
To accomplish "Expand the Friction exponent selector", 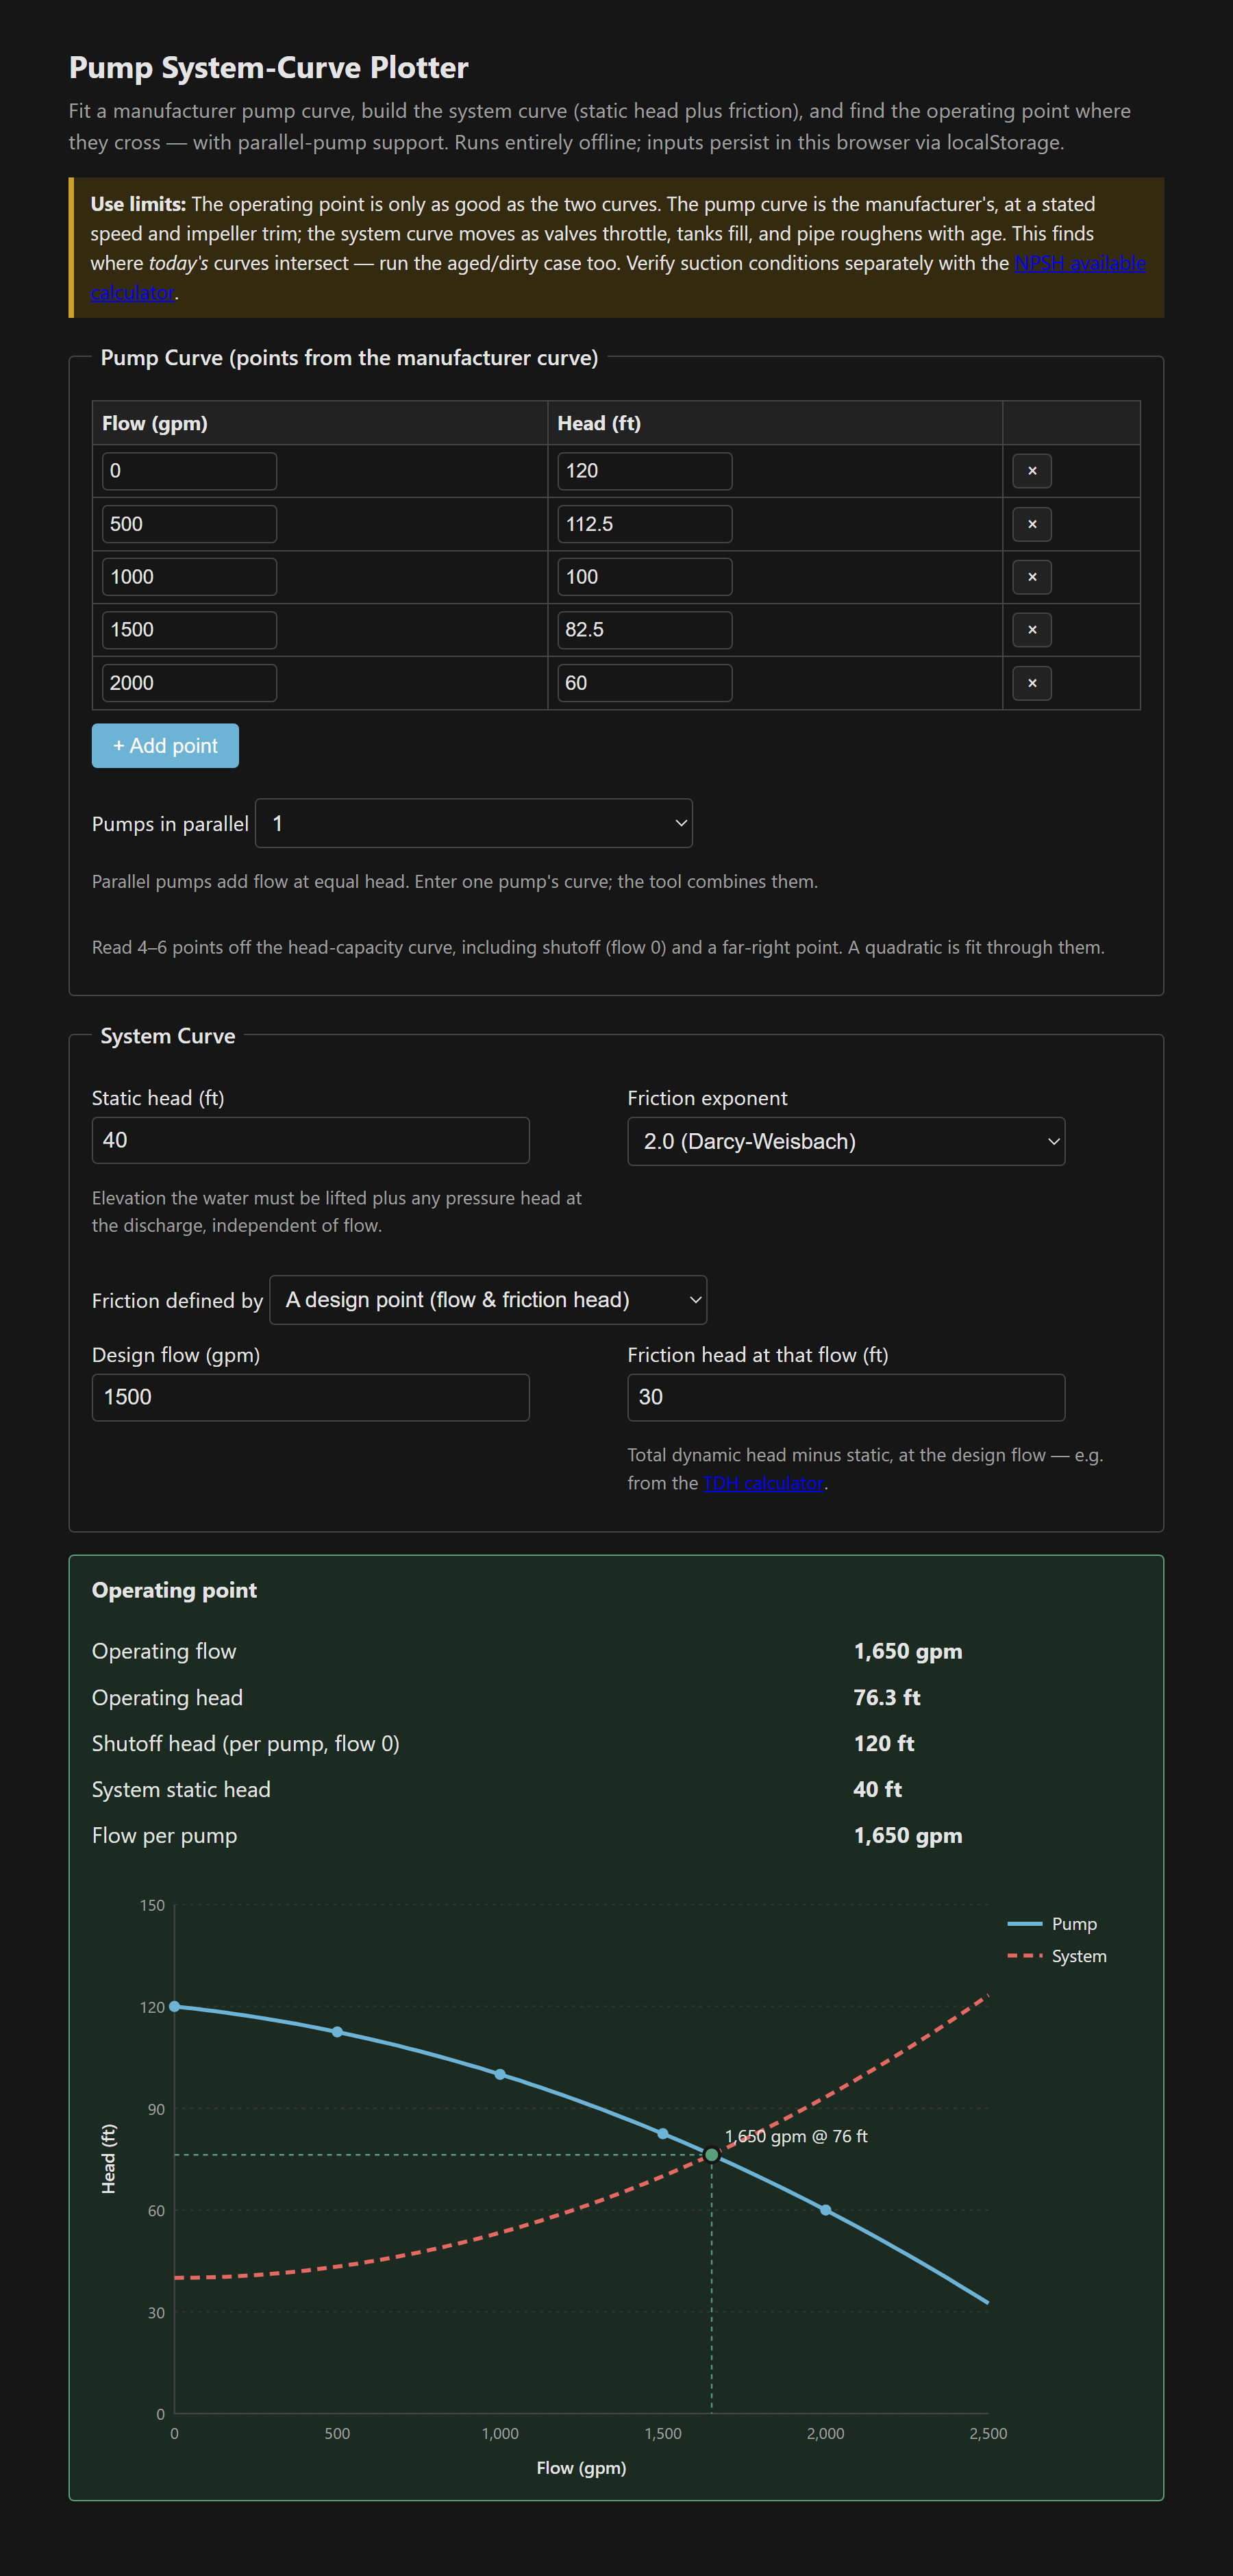I will tap(846, 1141).
